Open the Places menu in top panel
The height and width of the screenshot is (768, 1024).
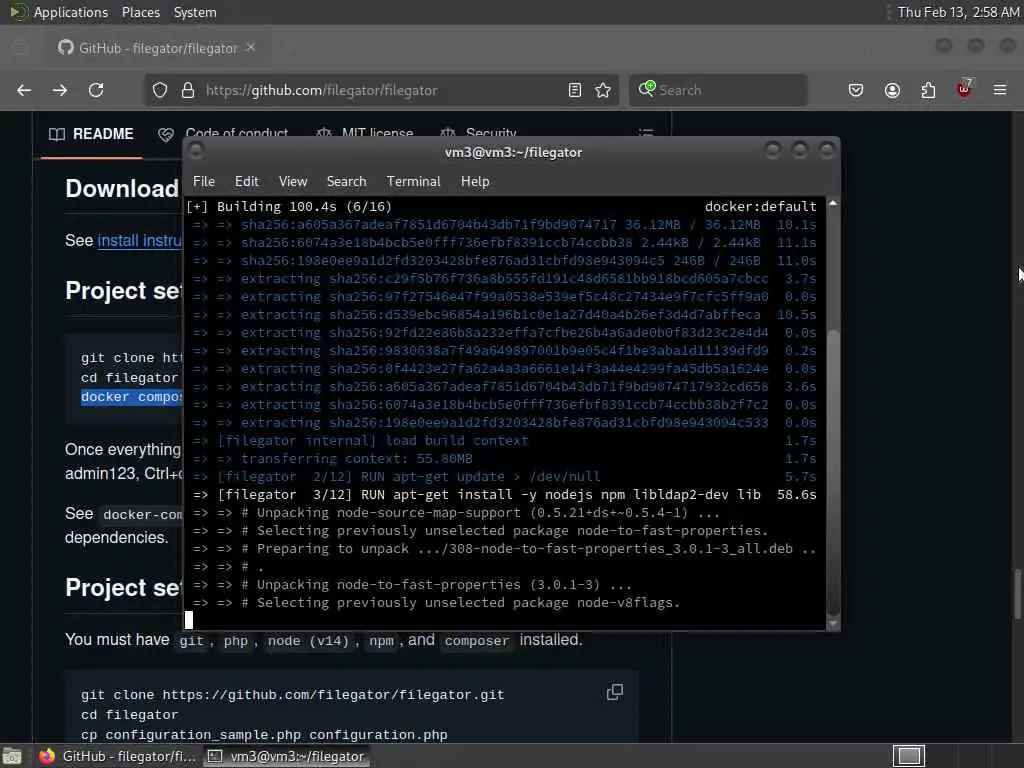[x=140, y=12]
